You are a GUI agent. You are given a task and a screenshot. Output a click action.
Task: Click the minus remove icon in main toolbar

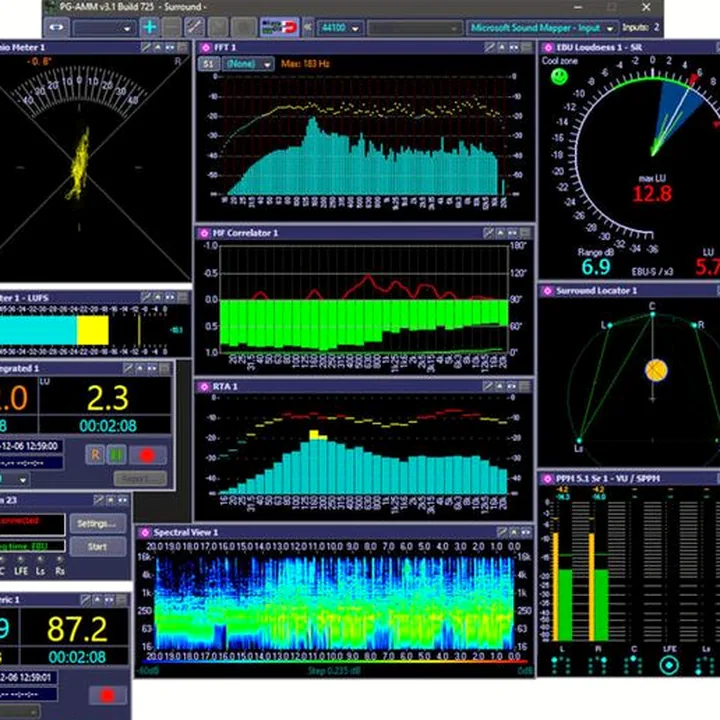tap(172, 28)
